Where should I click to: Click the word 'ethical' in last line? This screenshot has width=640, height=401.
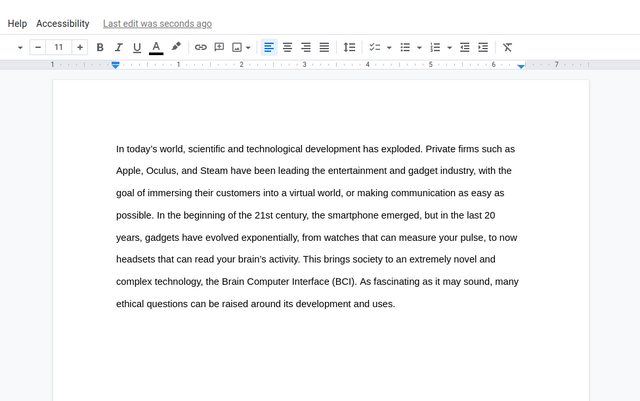pos(130,304)
